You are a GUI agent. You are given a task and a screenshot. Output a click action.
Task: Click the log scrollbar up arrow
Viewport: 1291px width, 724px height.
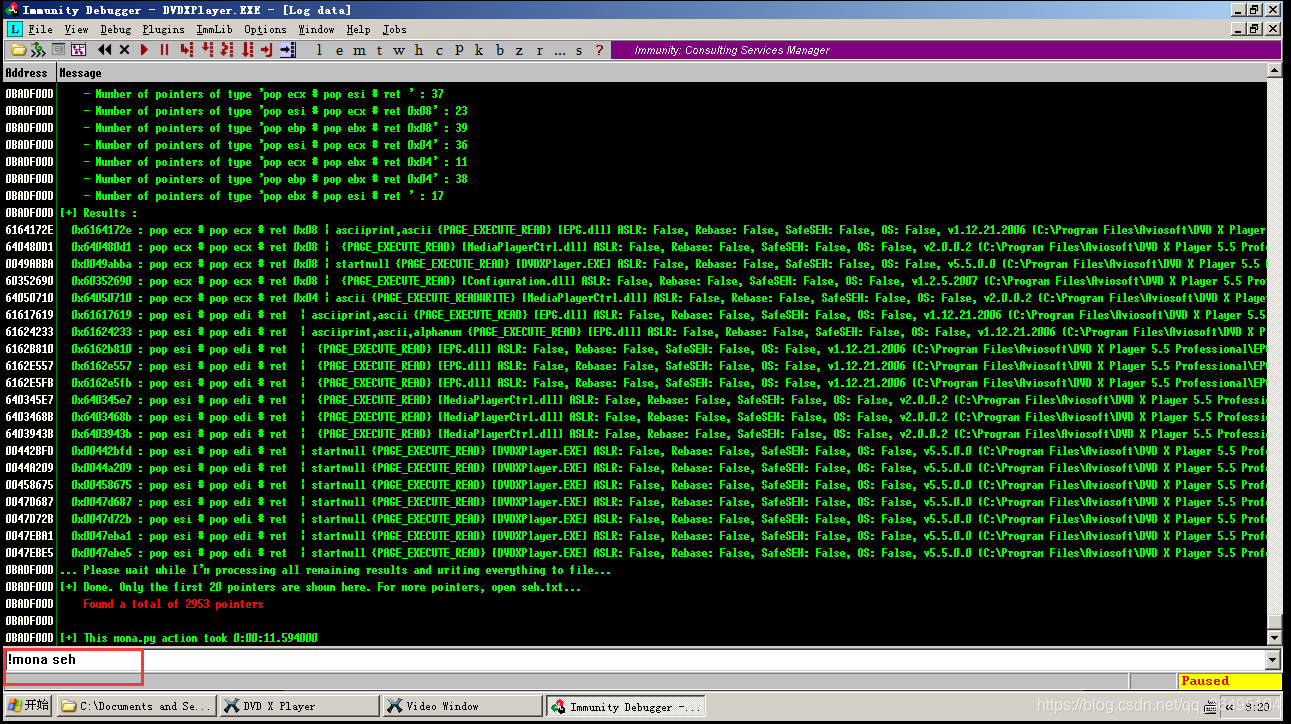click(x=1274, y=72)
